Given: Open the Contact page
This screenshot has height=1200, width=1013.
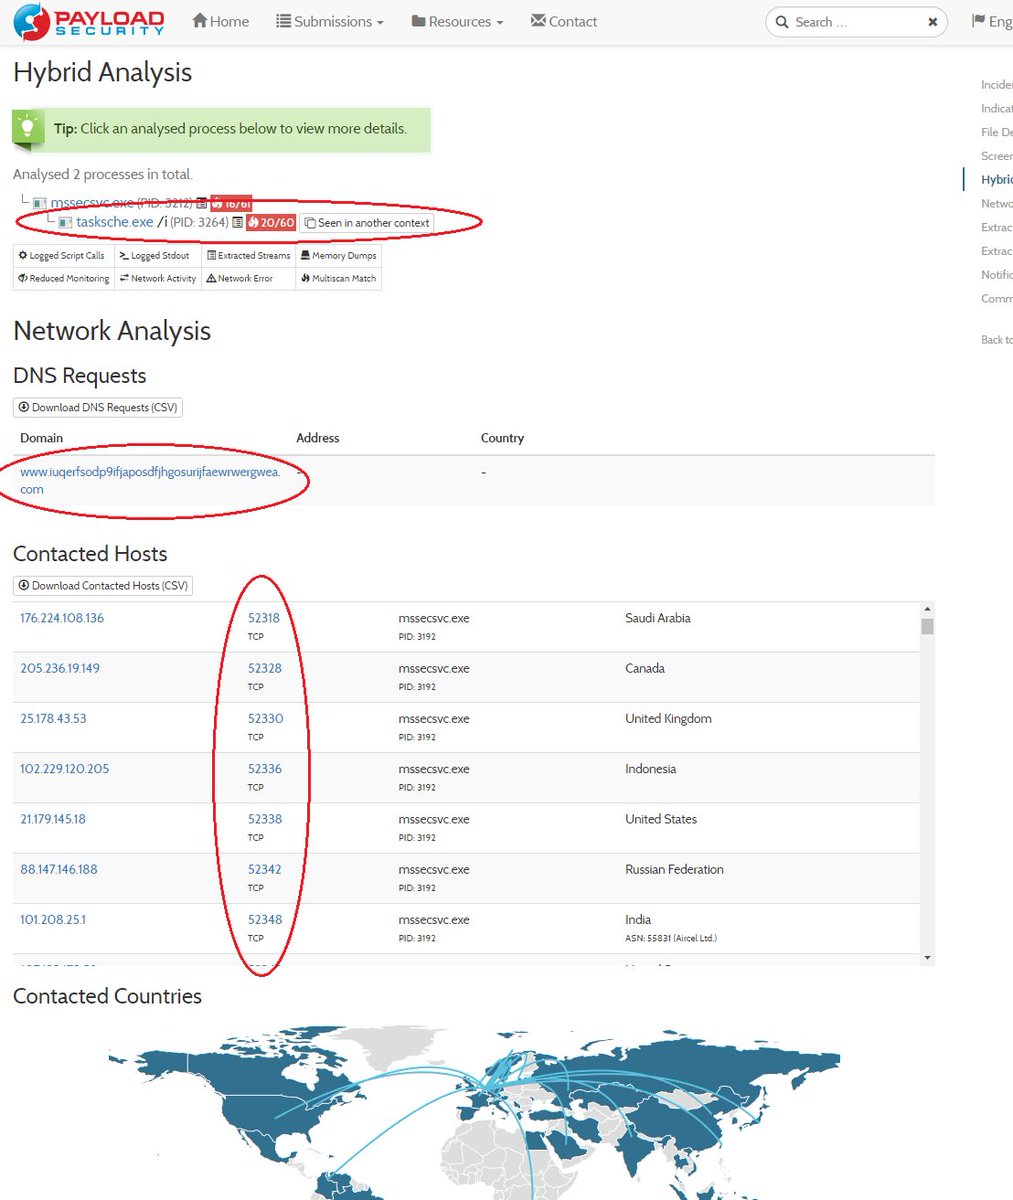Looking at the screenshot, I should pos(564,21).
